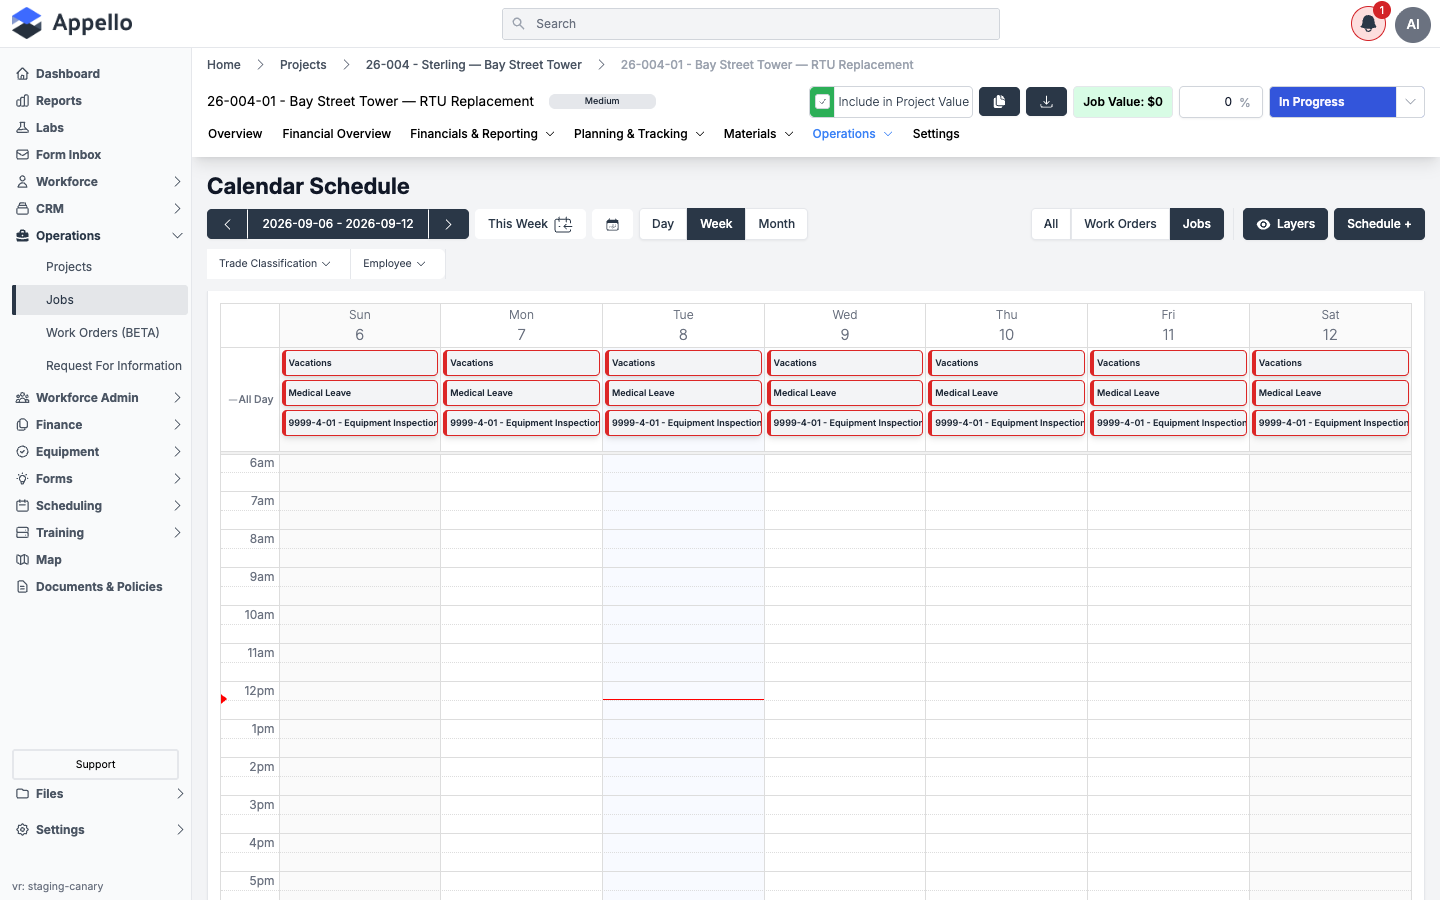The width and height of the screenshot is (1440, 918).
Task: Open the In Progress status dropdown arrow
Action: [x=1410, y=102]
